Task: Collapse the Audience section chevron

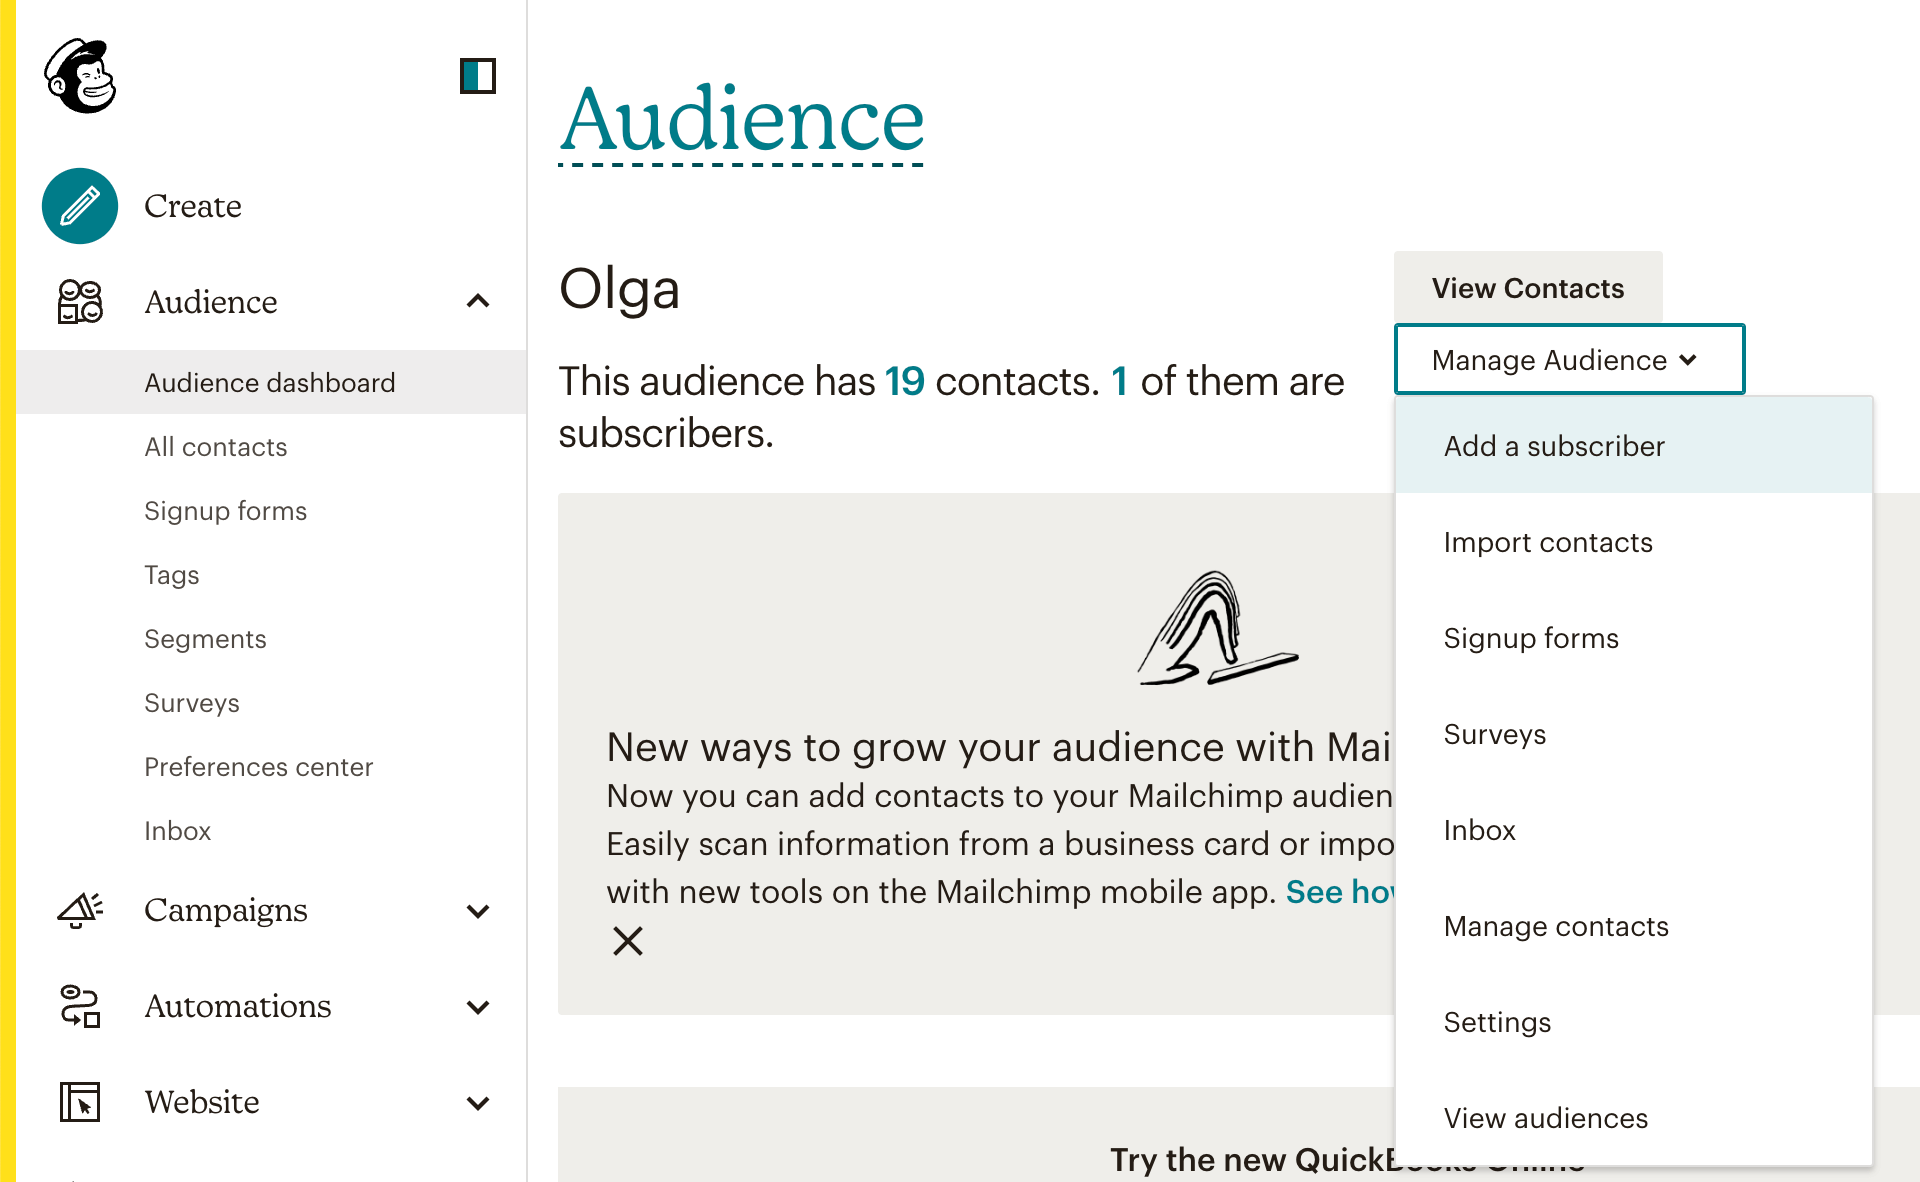Action: (x=479, y=302)
